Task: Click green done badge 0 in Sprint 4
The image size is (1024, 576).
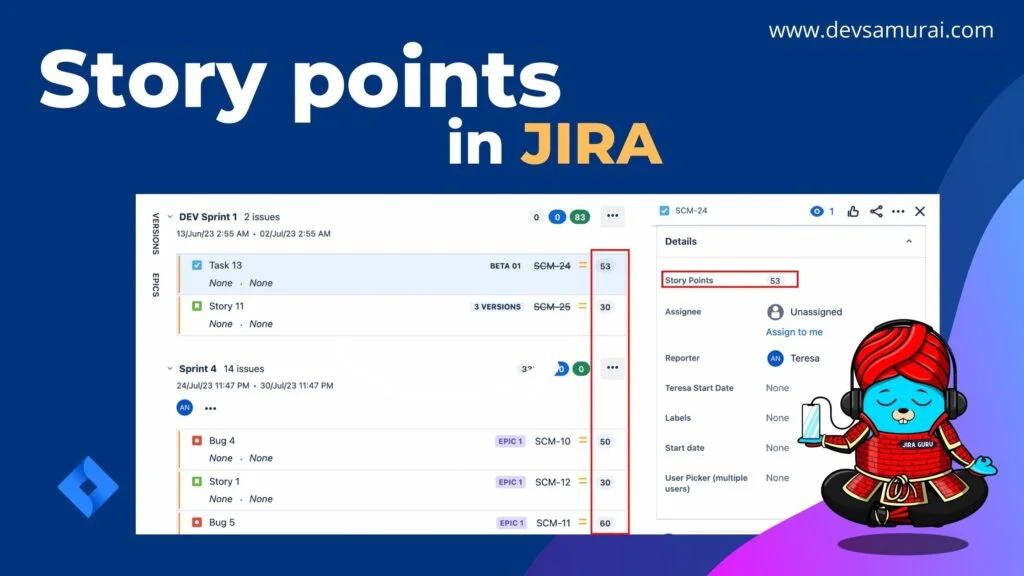Action: 581,368
